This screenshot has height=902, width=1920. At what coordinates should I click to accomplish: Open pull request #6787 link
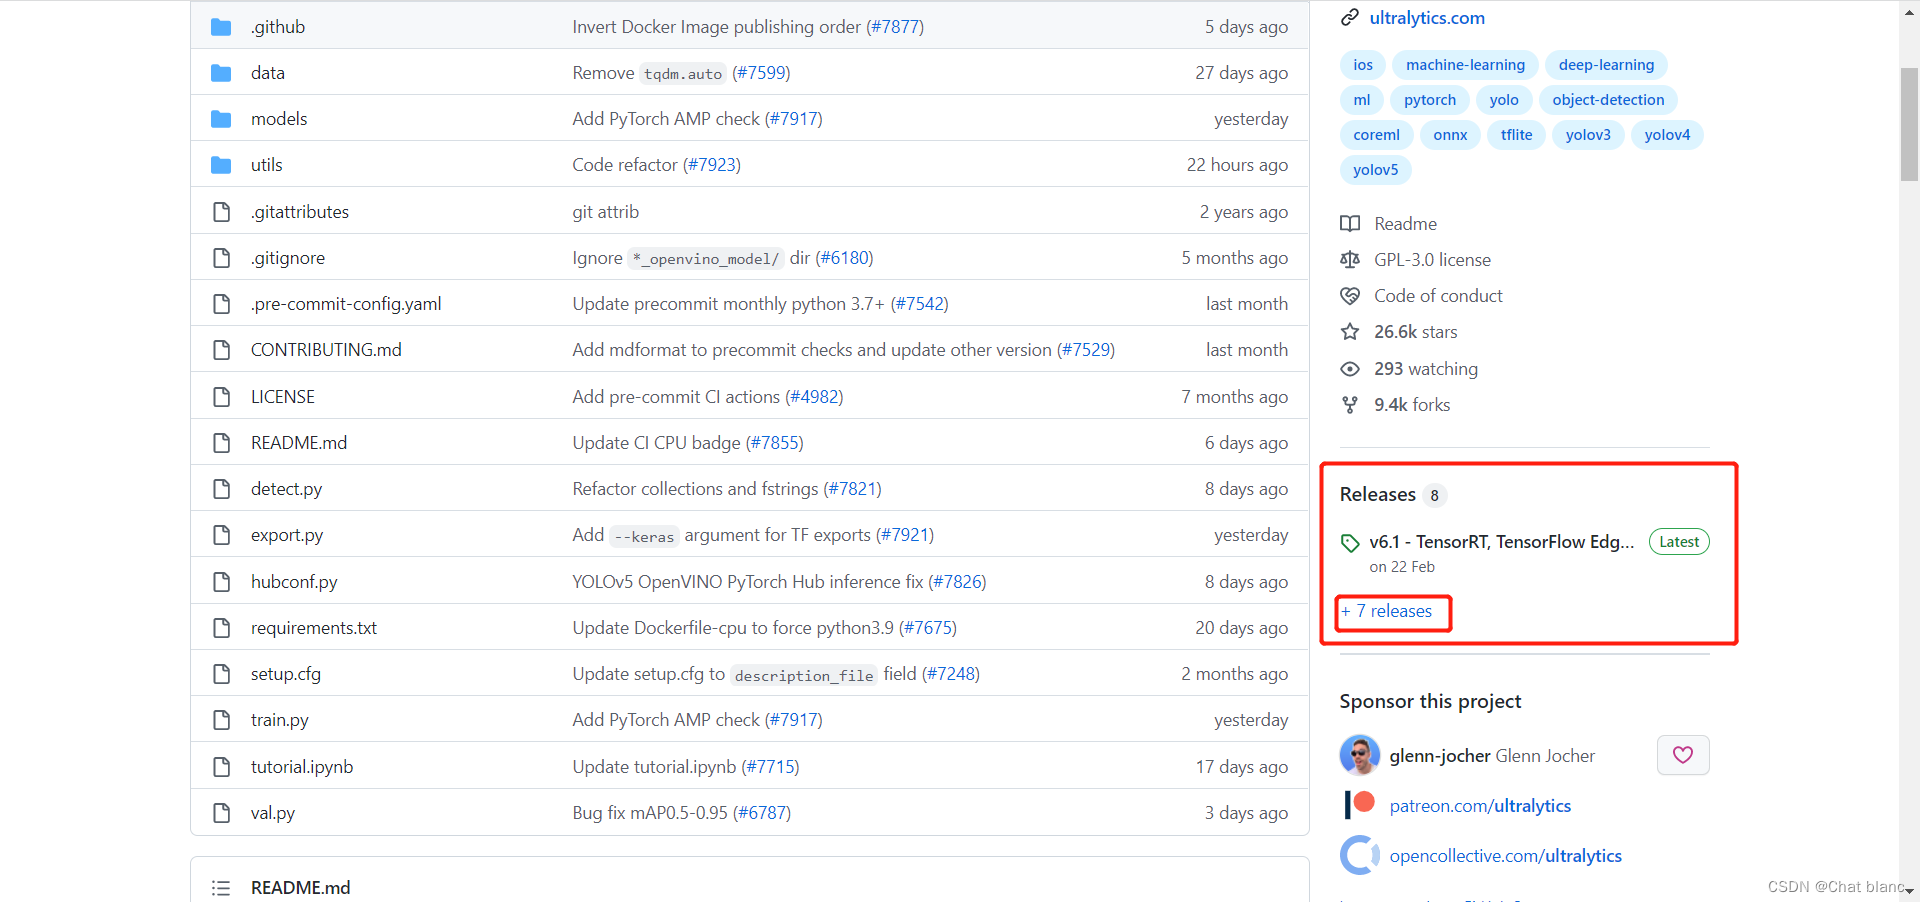pyautogui.click(x=762, y=813)
